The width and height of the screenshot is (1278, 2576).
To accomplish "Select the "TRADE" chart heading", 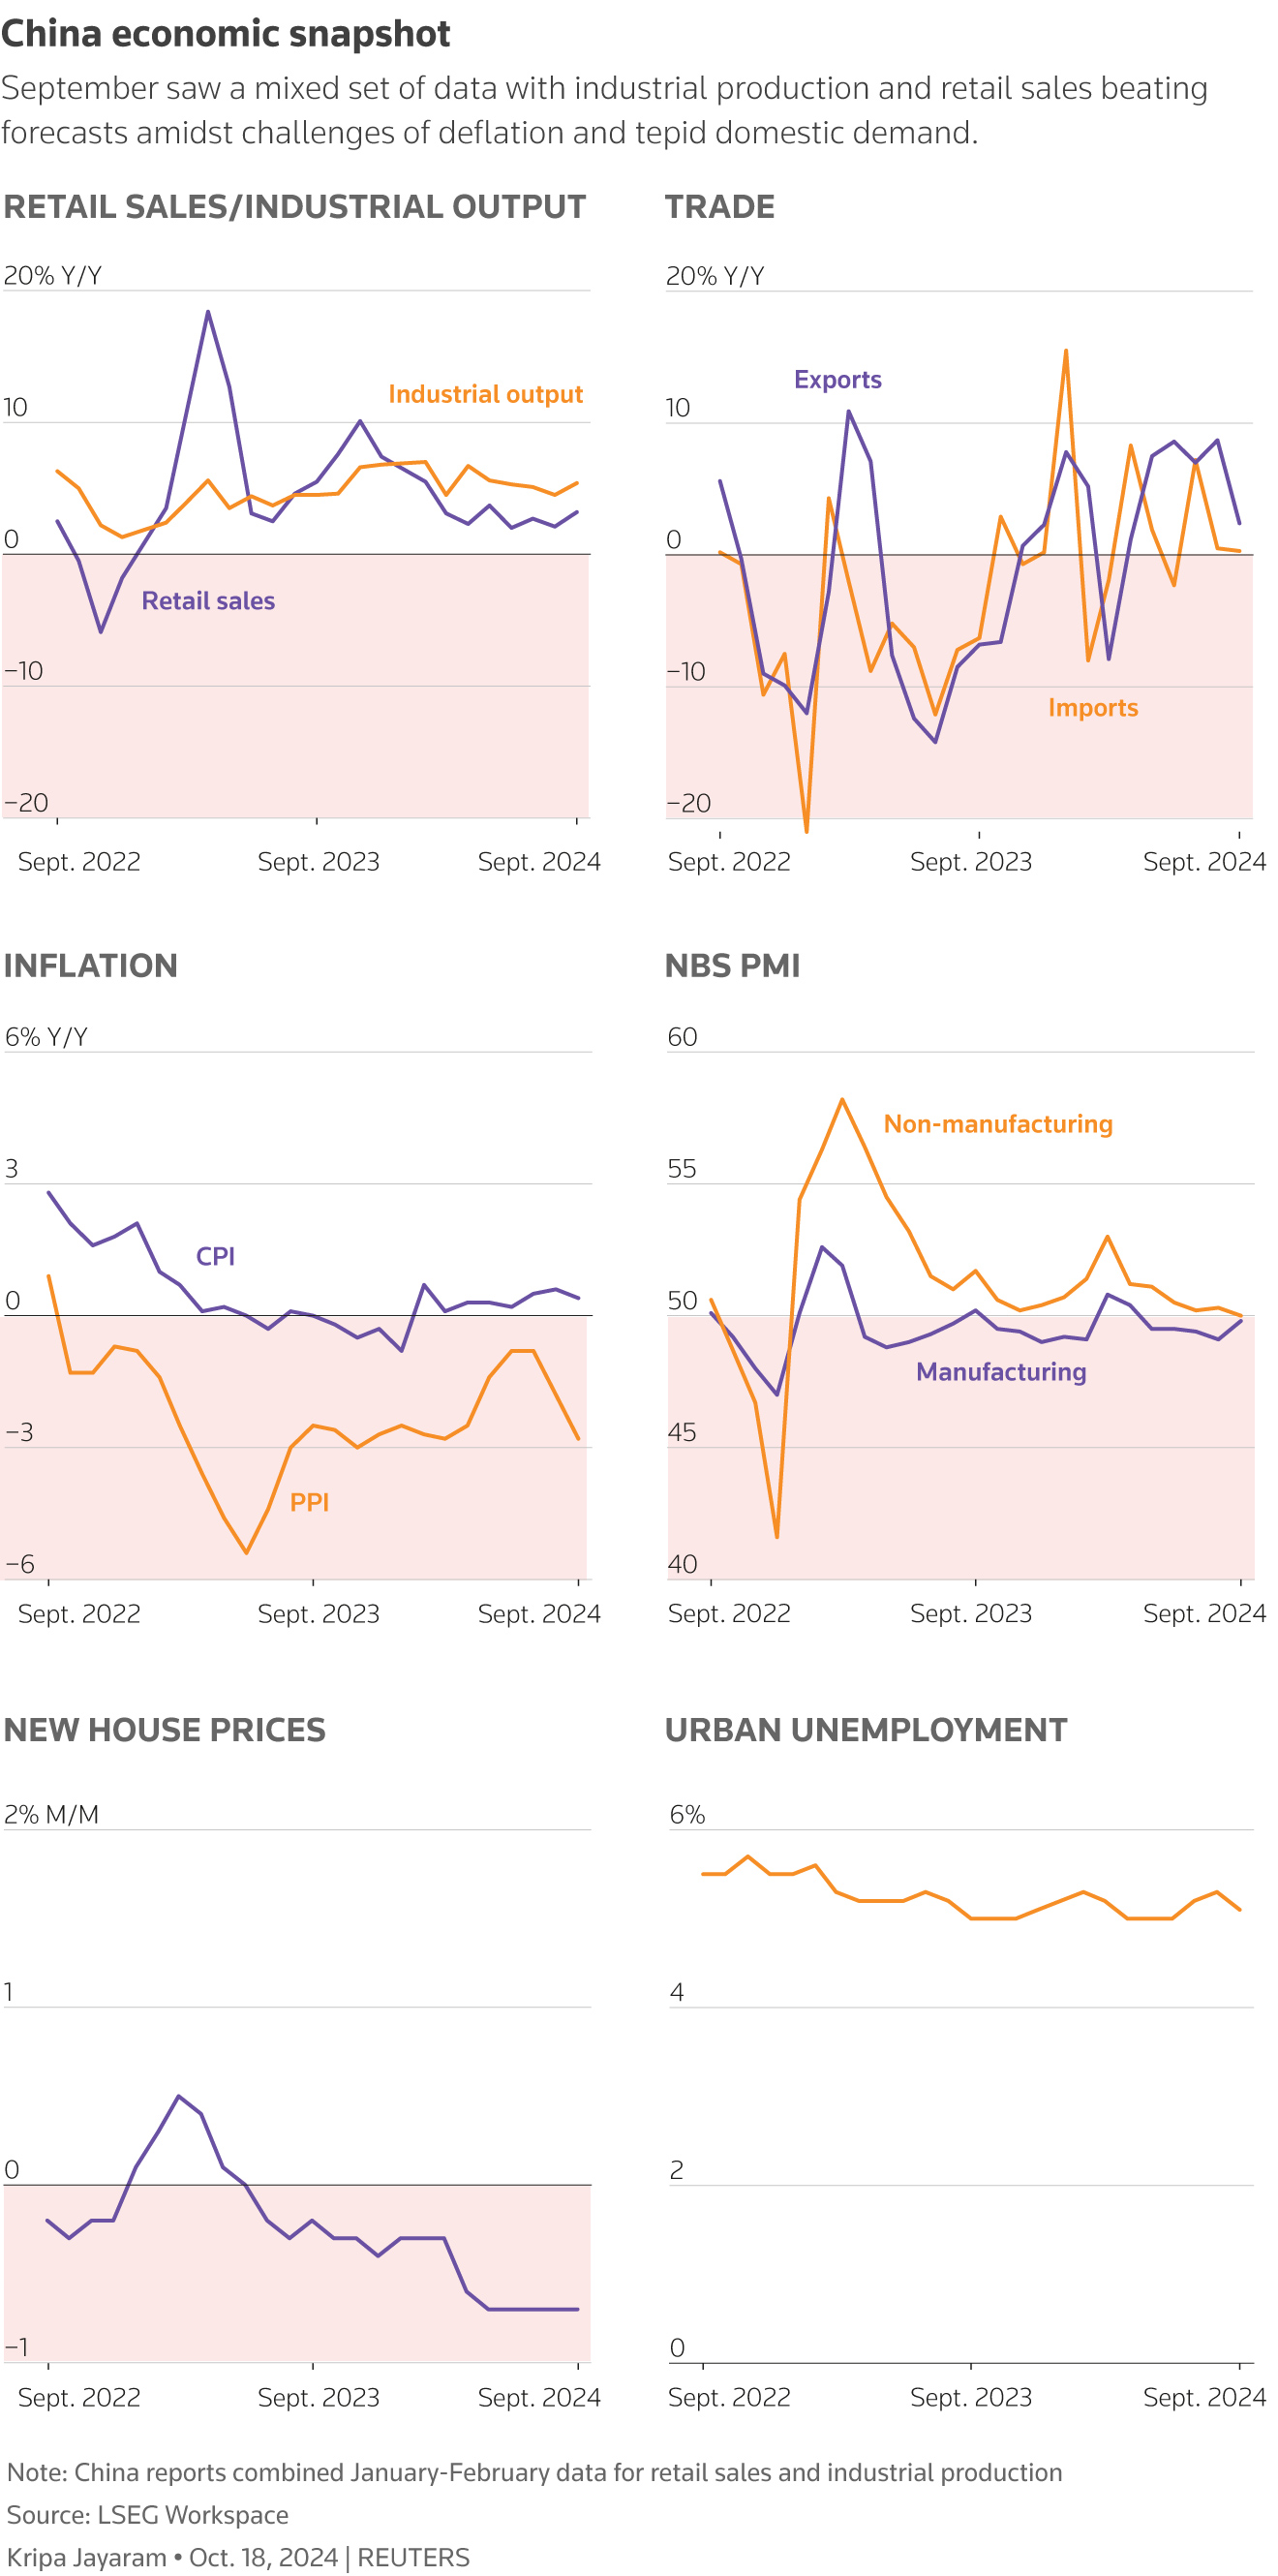I will coord(719,207).
